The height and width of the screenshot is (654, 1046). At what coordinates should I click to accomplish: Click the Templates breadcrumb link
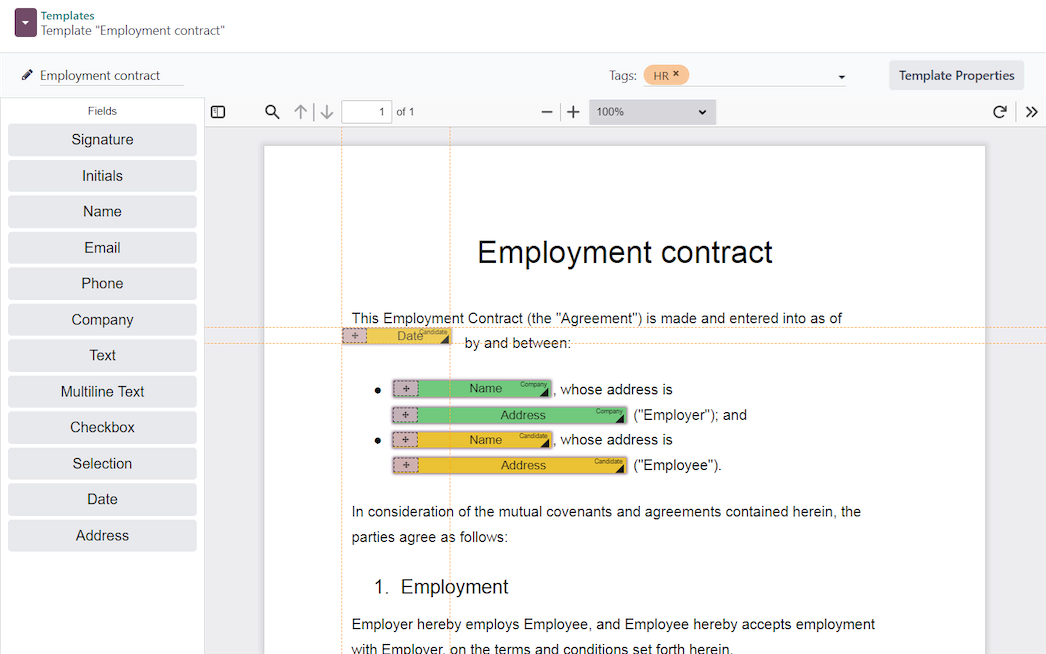click(68, 15)
